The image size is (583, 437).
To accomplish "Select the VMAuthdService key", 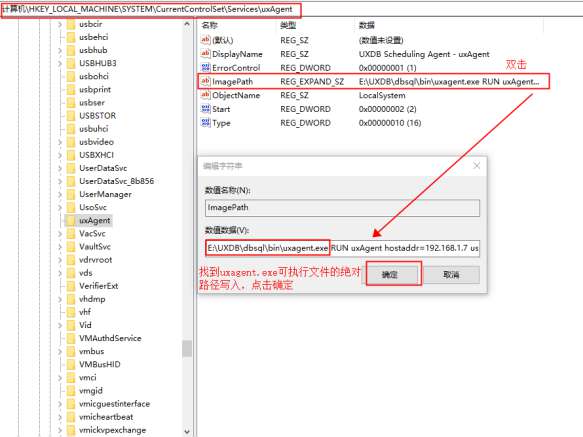I will click(x=110, y=338).
